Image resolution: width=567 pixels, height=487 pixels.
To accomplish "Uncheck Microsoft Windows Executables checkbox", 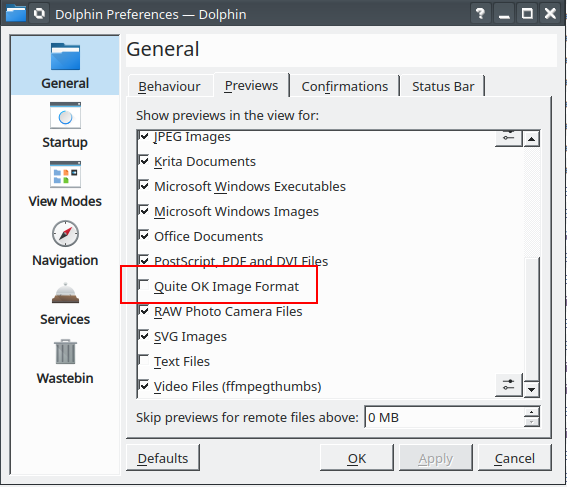I will [144, 186].
